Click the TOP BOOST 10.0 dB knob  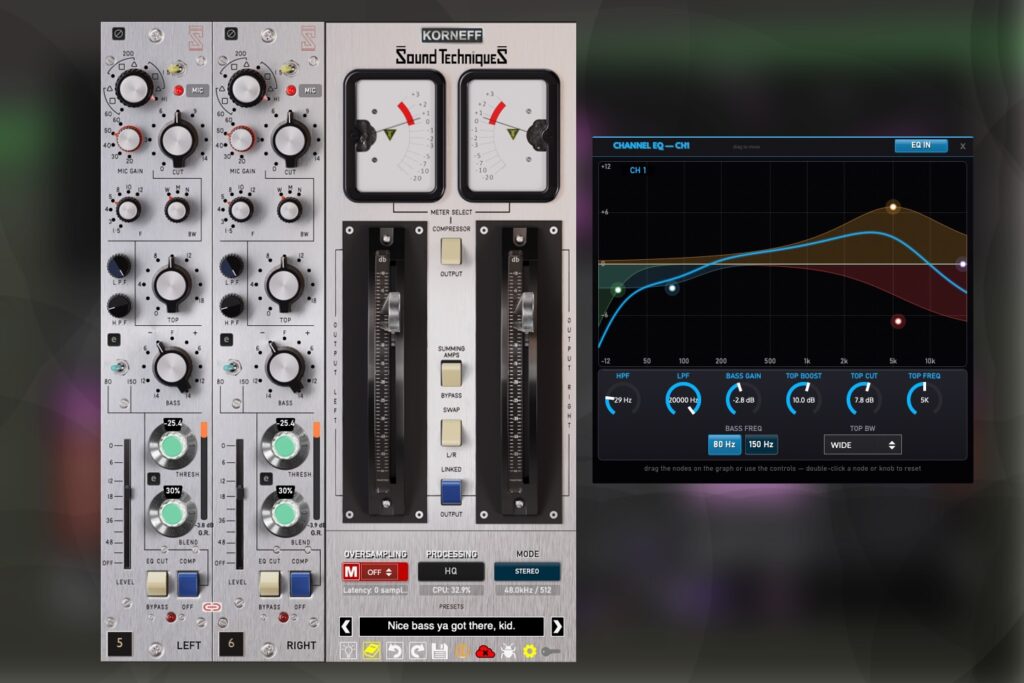click(803, 399)
